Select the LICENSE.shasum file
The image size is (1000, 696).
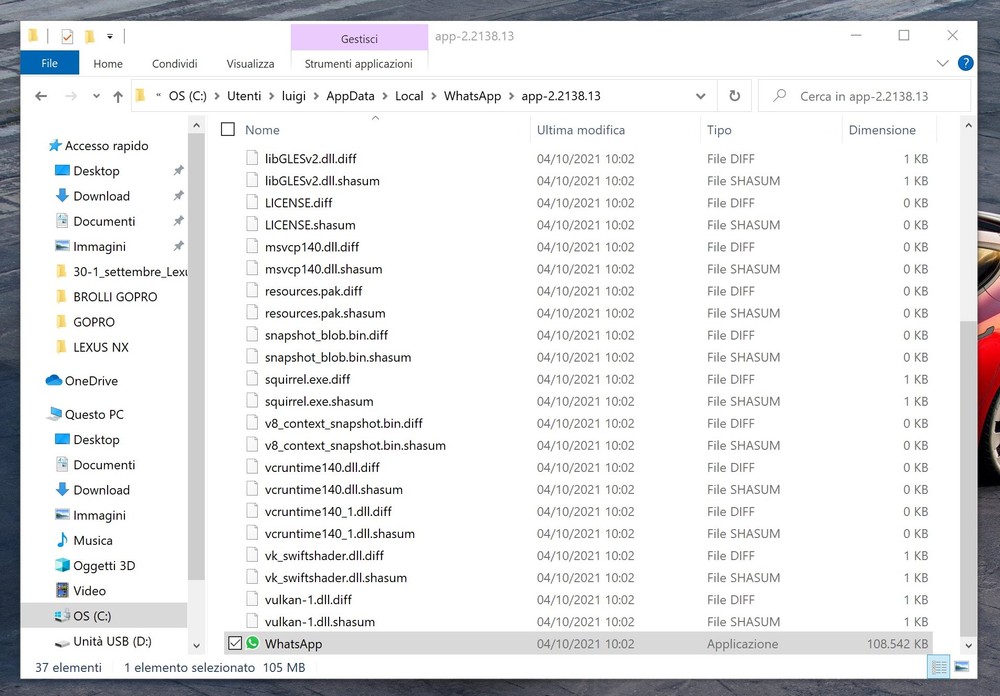click(x=310, y=225)
